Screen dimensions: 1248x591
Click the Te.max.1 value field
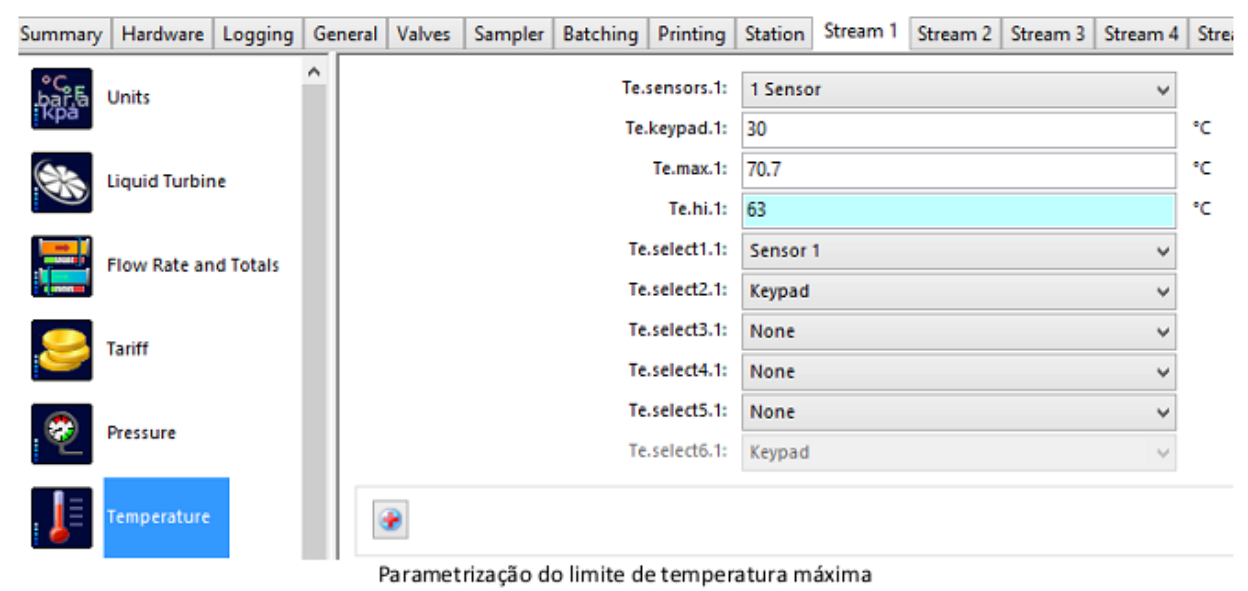coord(958,170)
